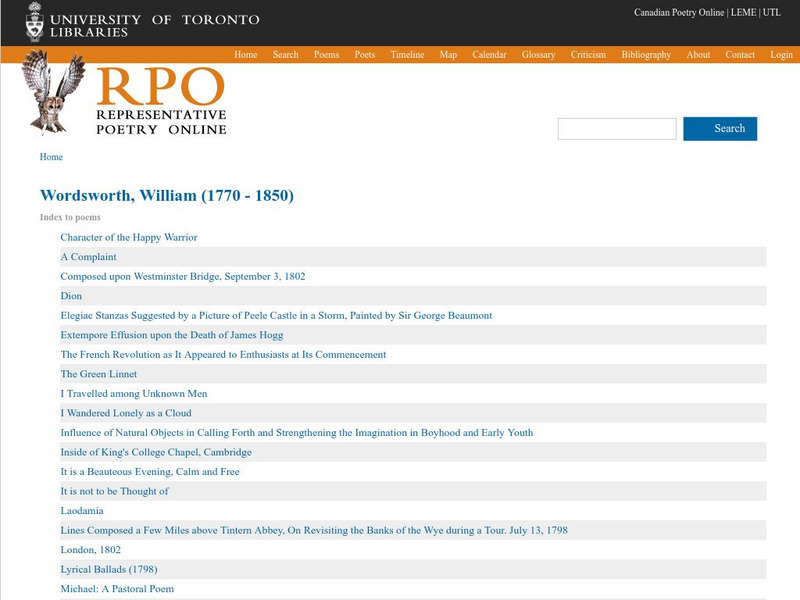The height and width of the screenshot is (600, 800).
Task: Go to the Poems menu
Action: 327,55
